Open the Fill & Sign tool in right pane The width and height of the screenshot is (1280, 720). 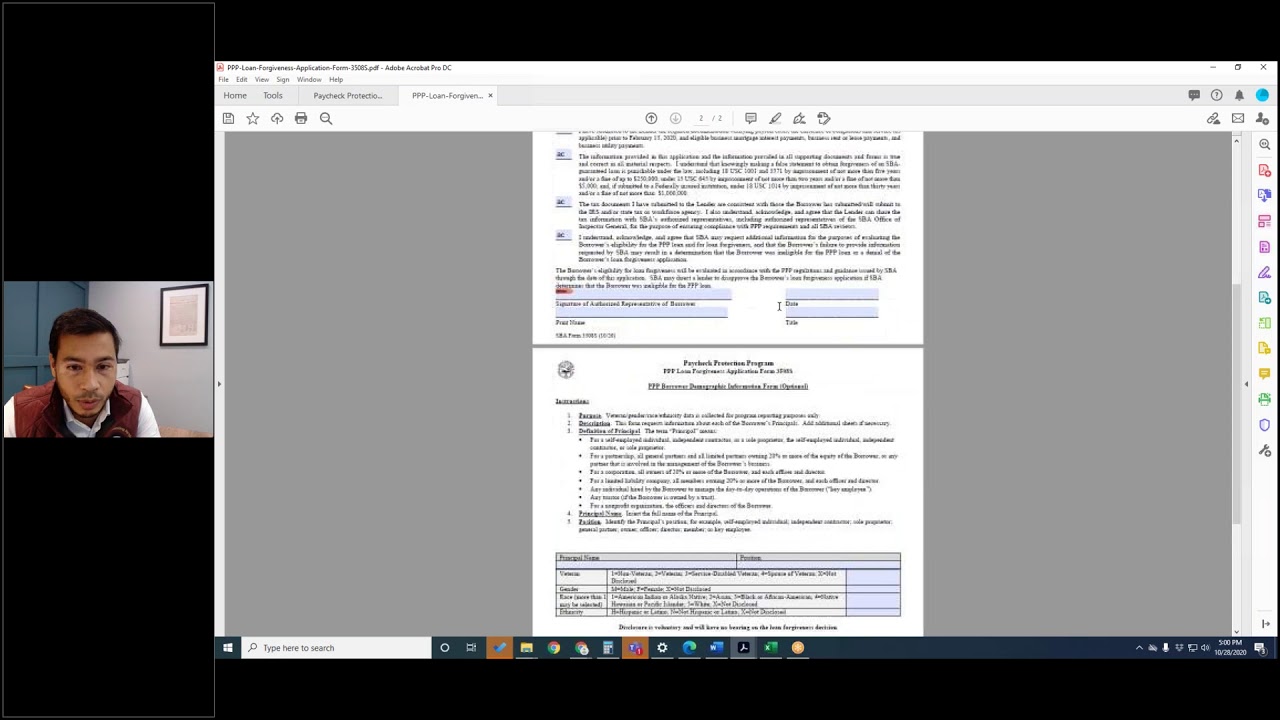point(1265,272)
